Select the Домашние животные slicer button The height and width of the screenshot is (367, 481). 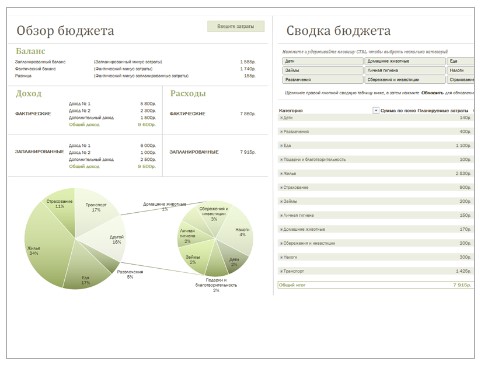coord(405,61)
